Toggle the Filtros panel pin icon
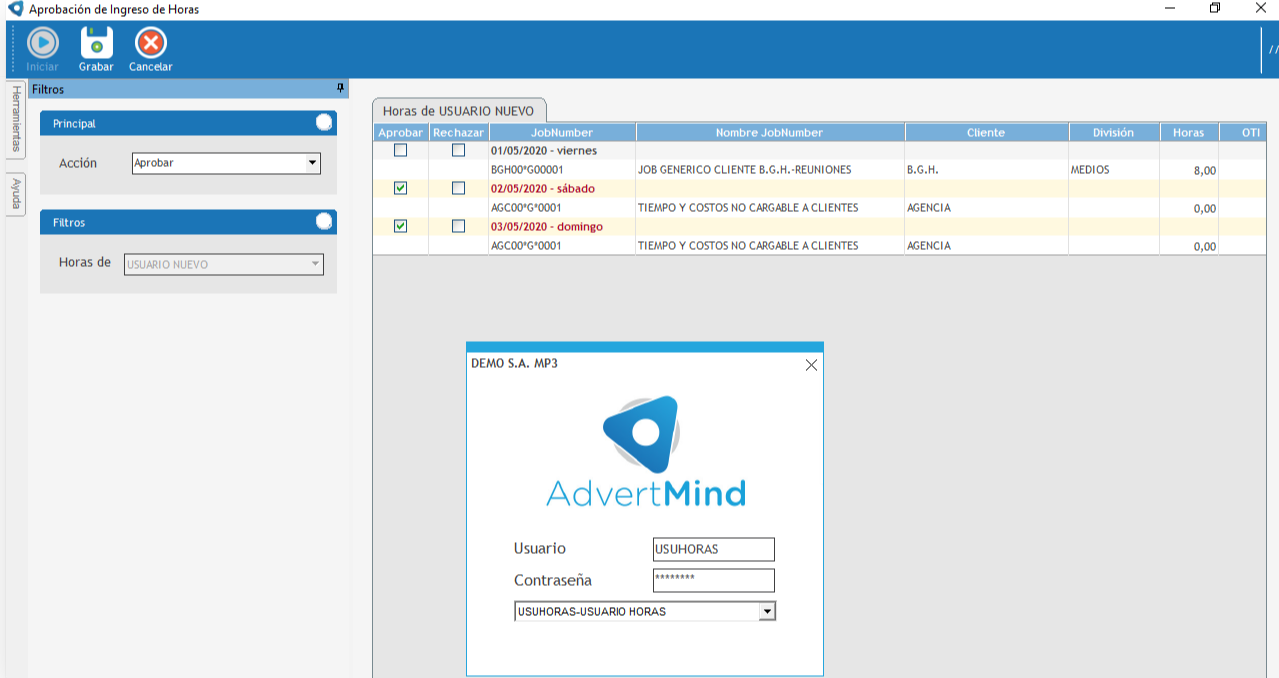The width and height of the screenshot is (1279, 678). [x=340, y=89]
